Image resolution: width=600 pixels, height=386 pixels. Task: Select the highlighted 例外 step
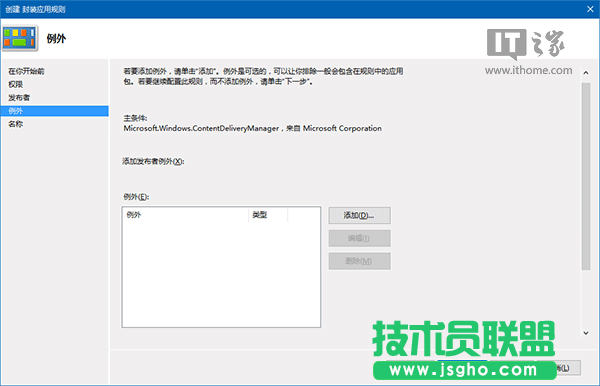tap(54, 111)
